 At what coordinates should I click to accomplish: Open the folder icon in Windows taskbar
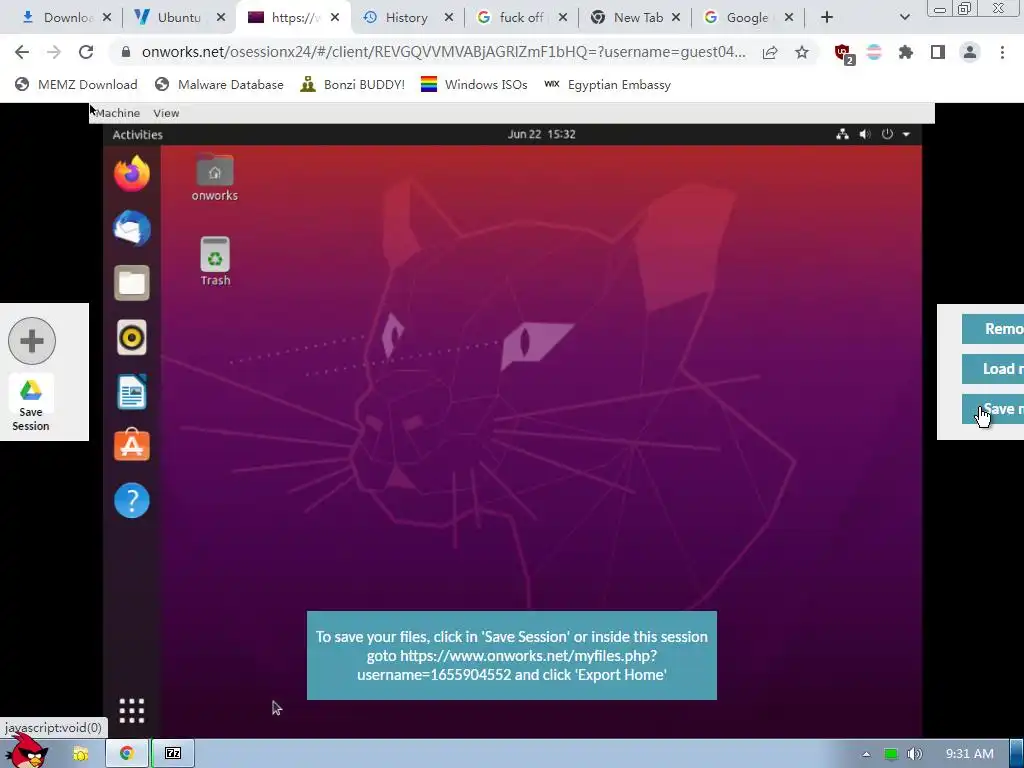coord(80,754)
